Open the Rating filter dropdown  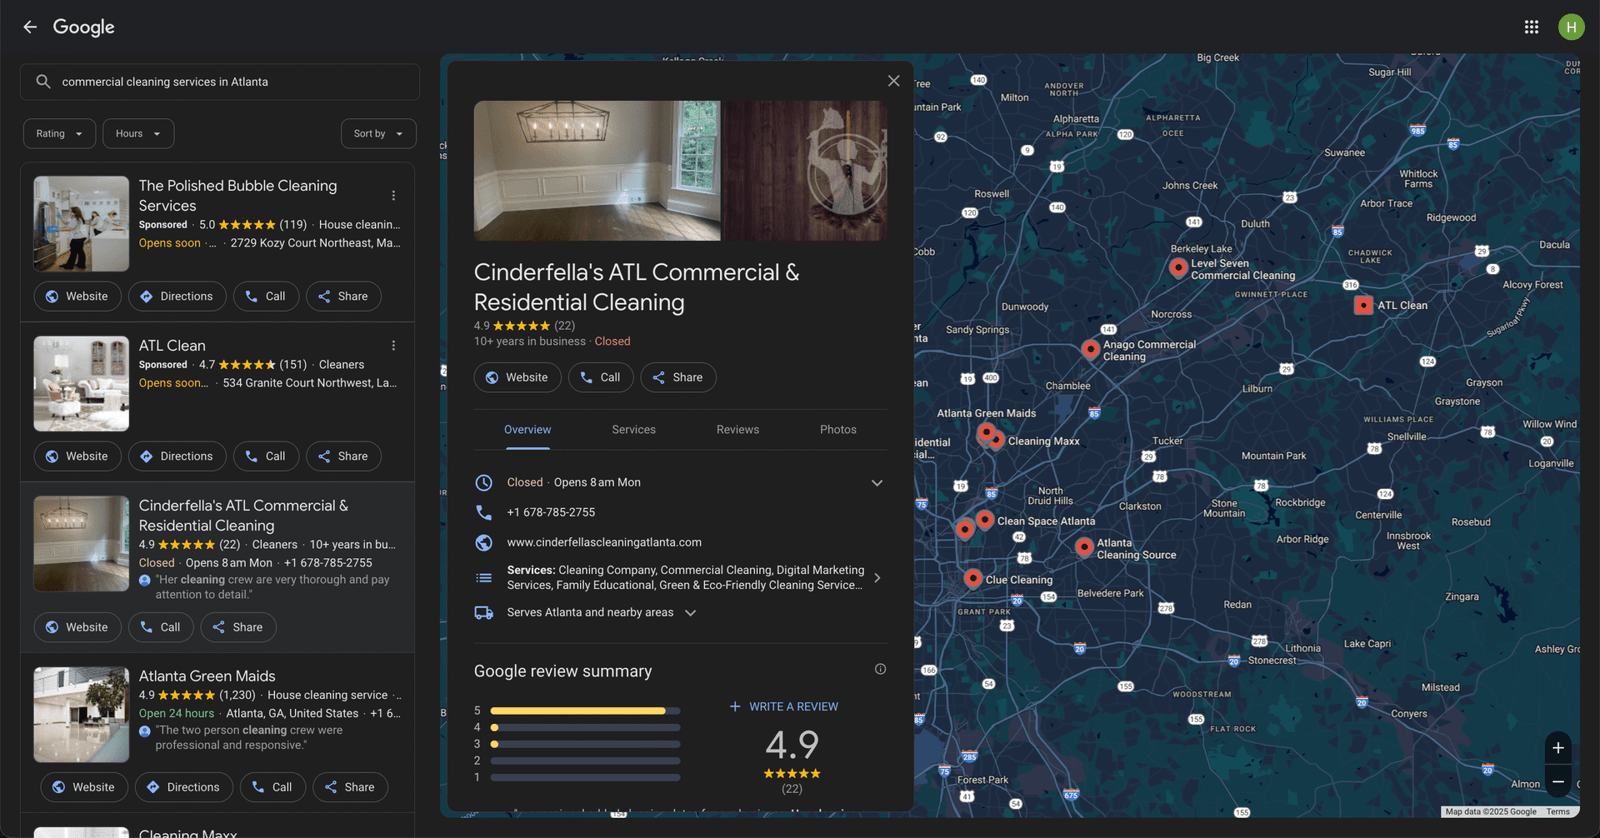pos(60,133)
